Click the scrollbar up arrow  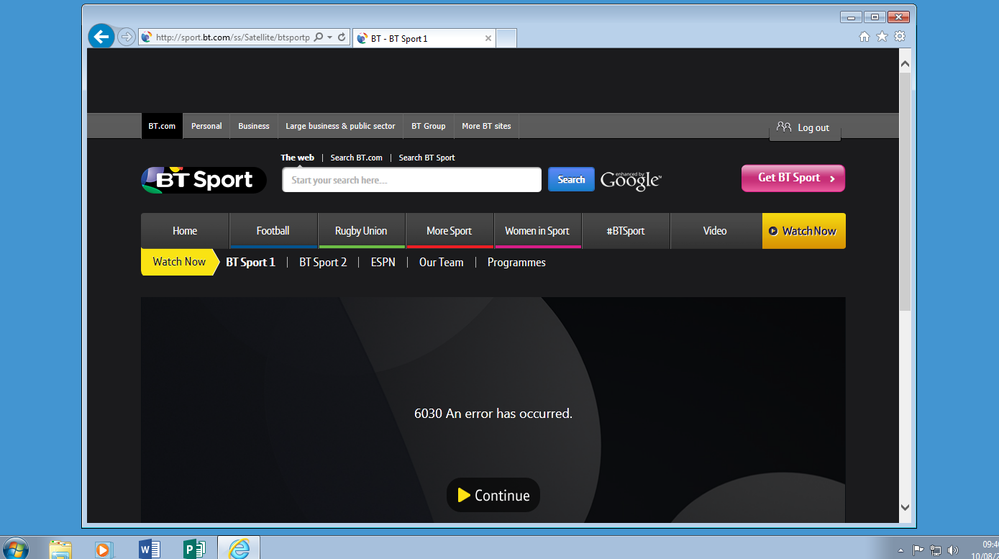point(905,64)
